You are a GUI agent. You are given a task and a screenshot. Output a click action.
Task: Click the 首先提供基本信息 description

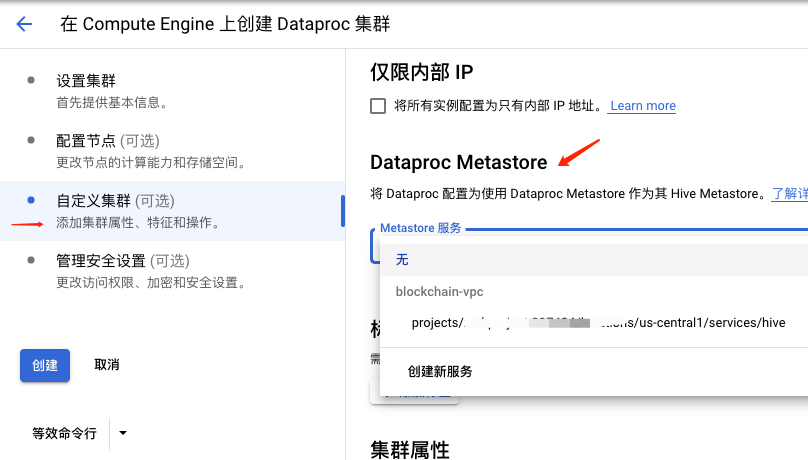tap(113, 103)
